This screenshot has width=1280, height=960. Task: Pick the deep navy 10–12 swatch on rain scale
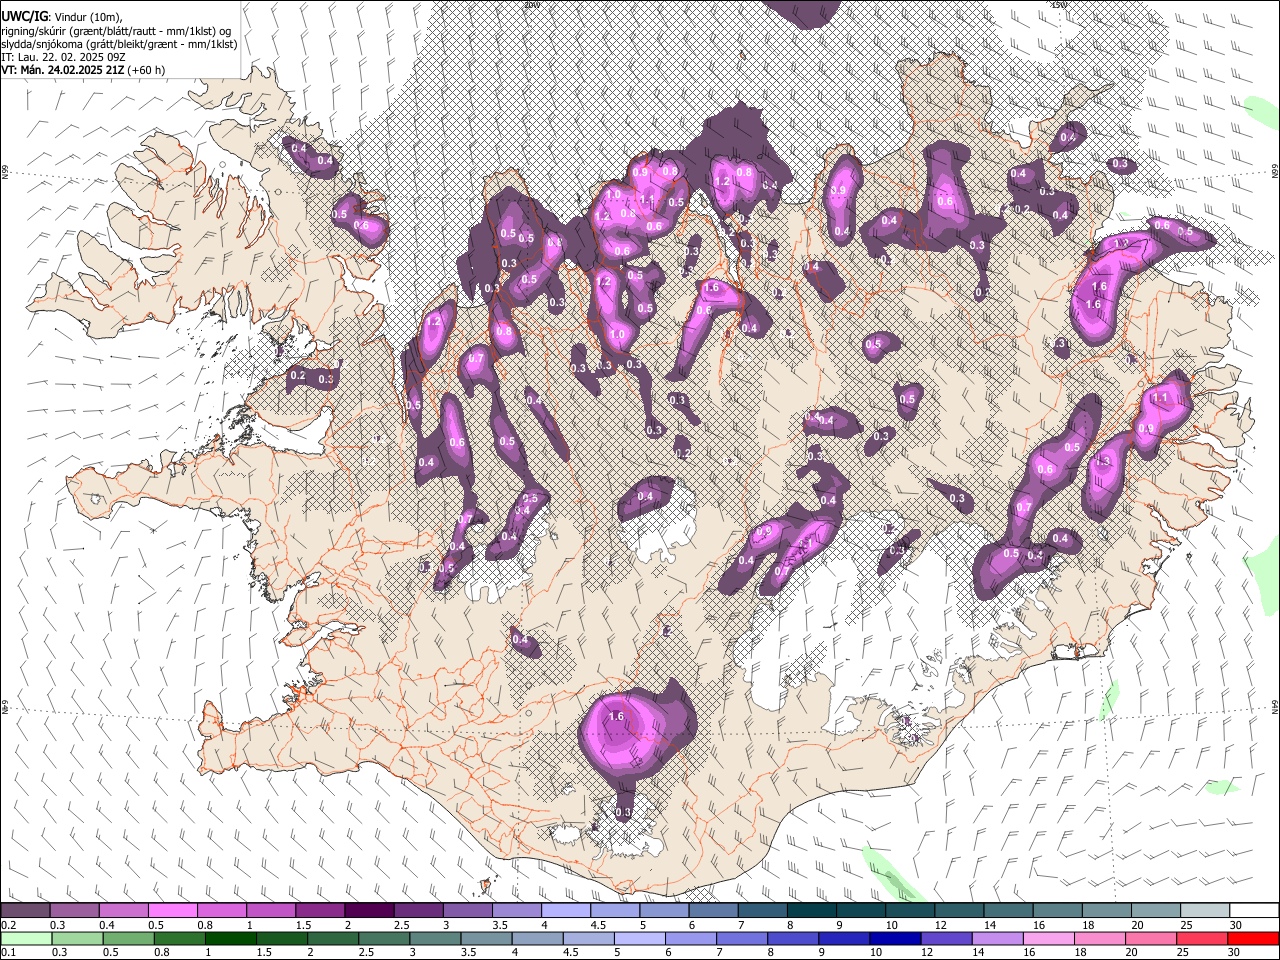pyautogui.click(x=895, y=939)
